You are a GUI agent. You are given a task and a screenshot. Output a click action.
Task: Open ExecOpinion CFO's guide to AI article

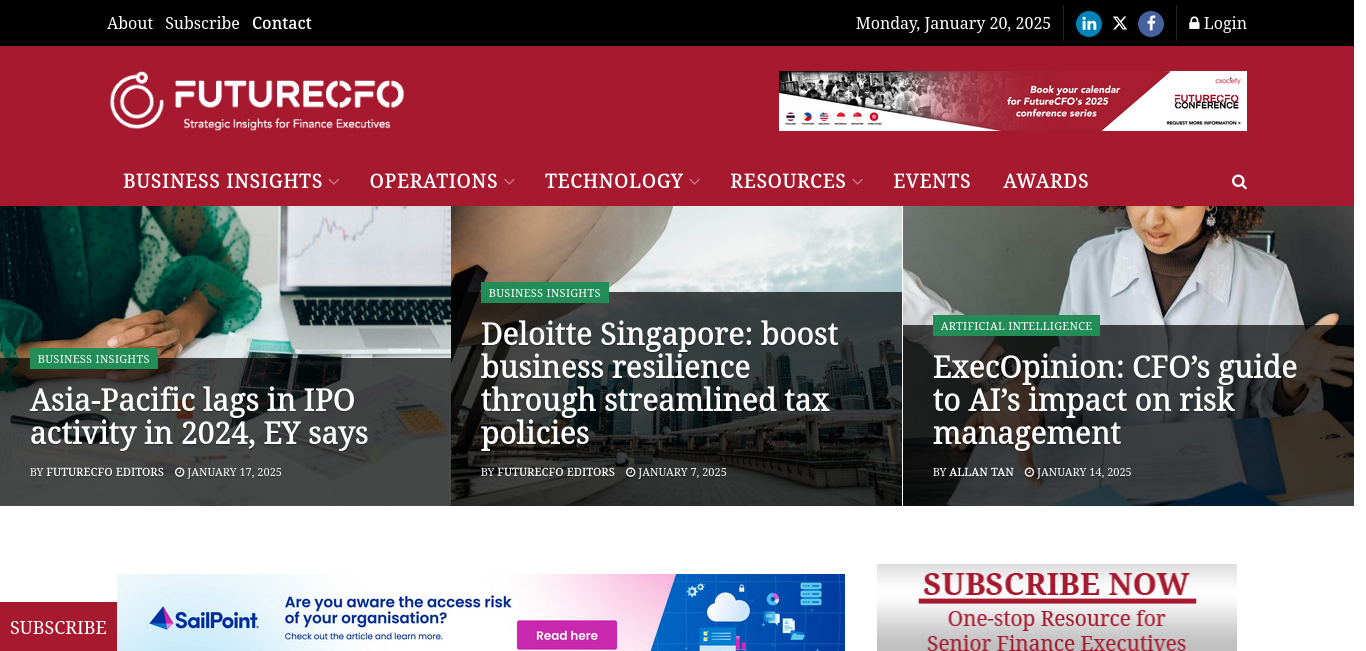(1115, 400)
